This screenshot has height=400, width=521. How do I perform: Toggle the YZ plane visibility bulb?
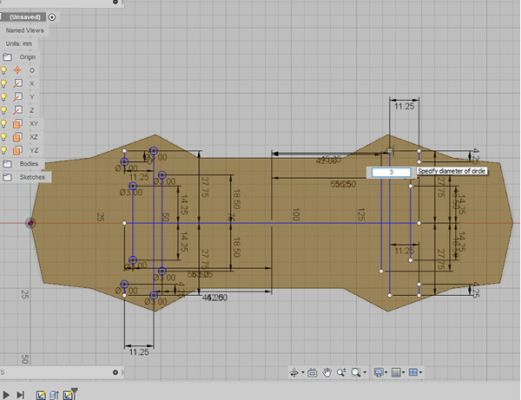pos(4,150)
